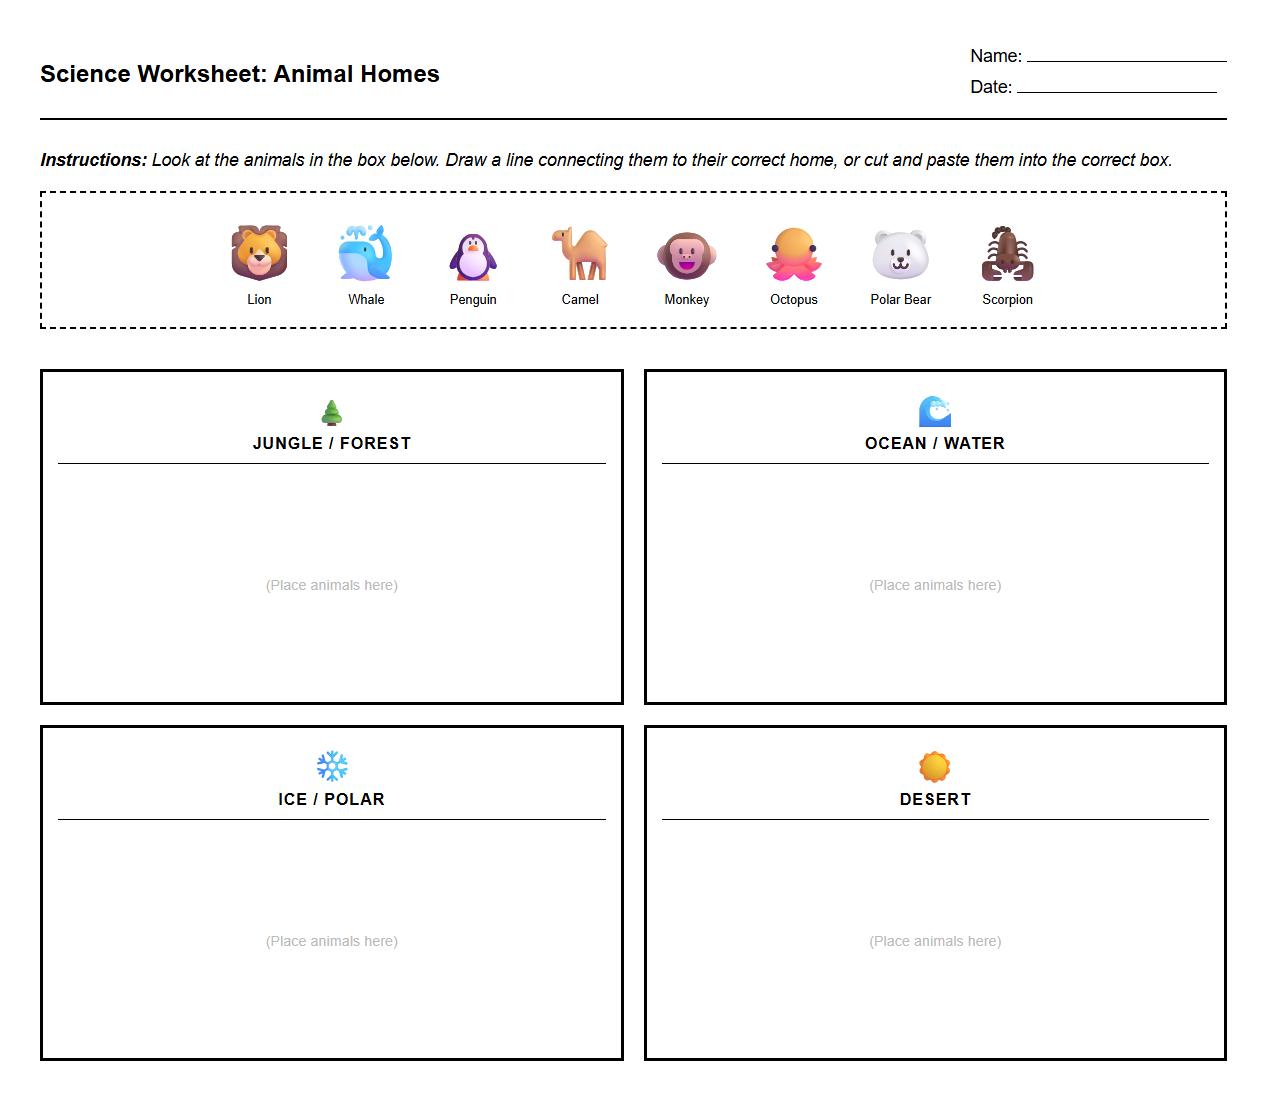
Task: Select the Lion emoji icon
Action: coord(259,255)
